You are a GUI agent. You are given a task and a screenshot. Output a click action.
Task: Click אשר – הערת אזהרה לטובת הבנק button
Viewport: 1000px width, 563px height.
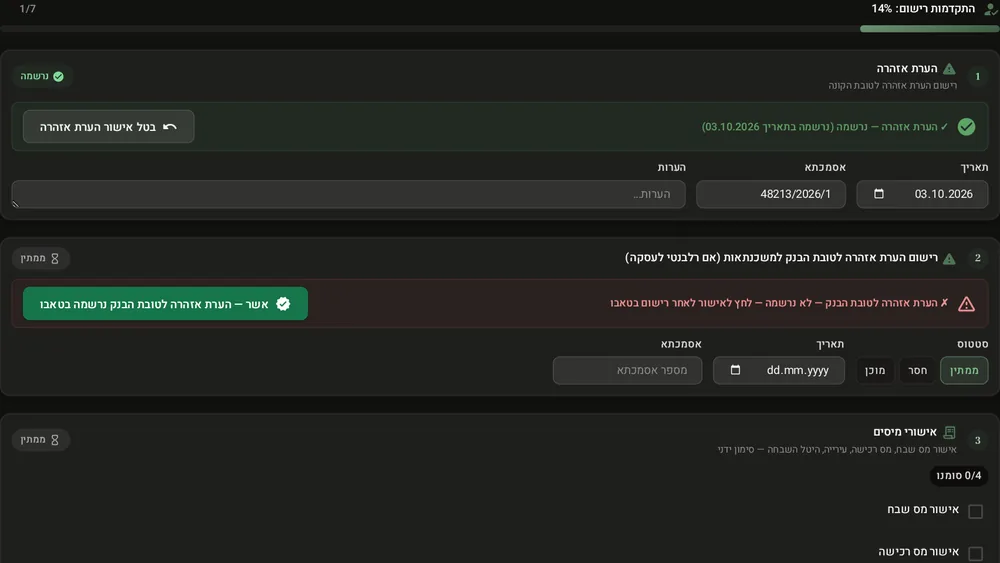pos(165,304)
